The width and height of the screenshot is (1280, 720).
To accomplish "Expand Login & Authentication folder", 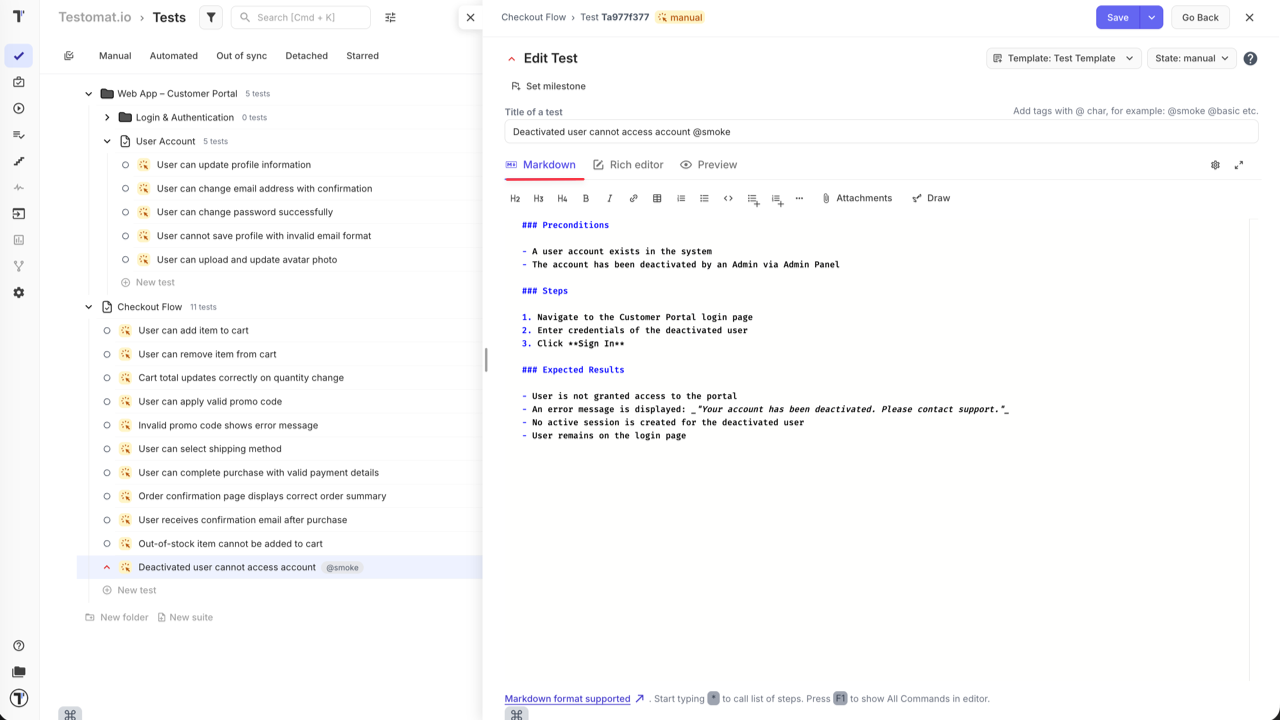I will pyautogui.click(x=107, y=117).
